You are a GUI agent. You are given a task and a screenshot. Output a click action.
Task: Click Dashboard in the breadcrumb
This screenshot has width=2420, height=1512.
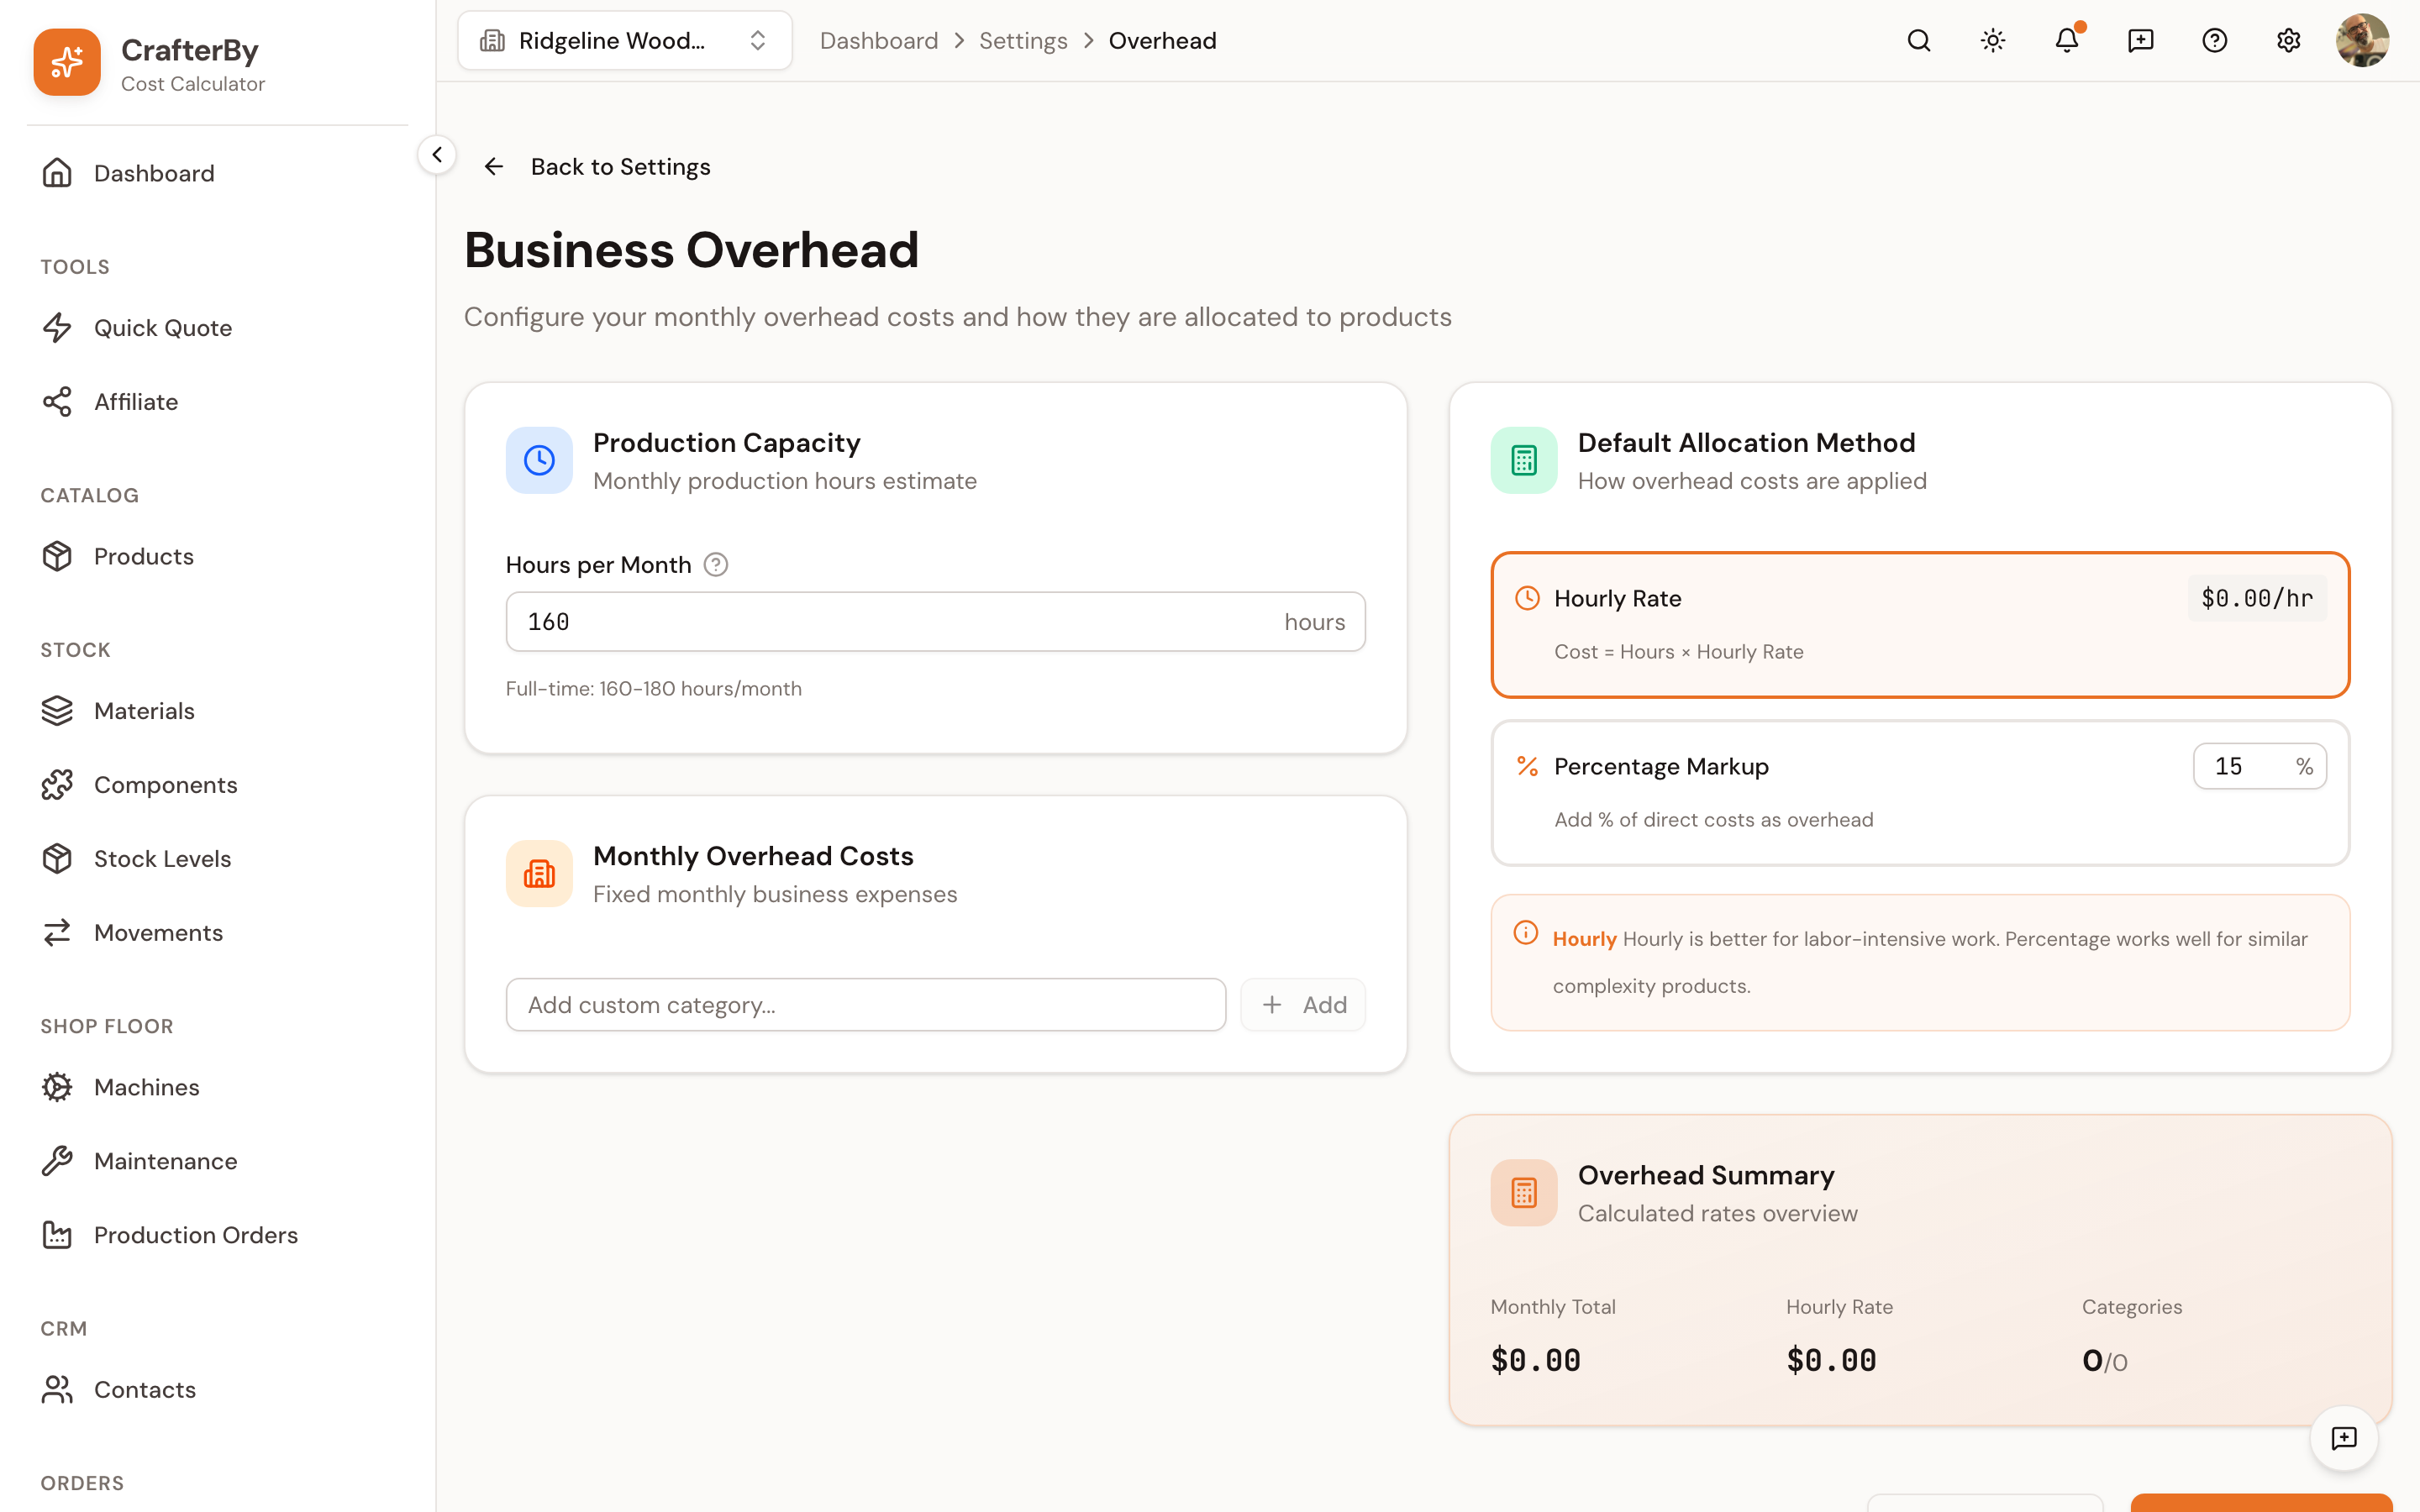pos(879,41)
